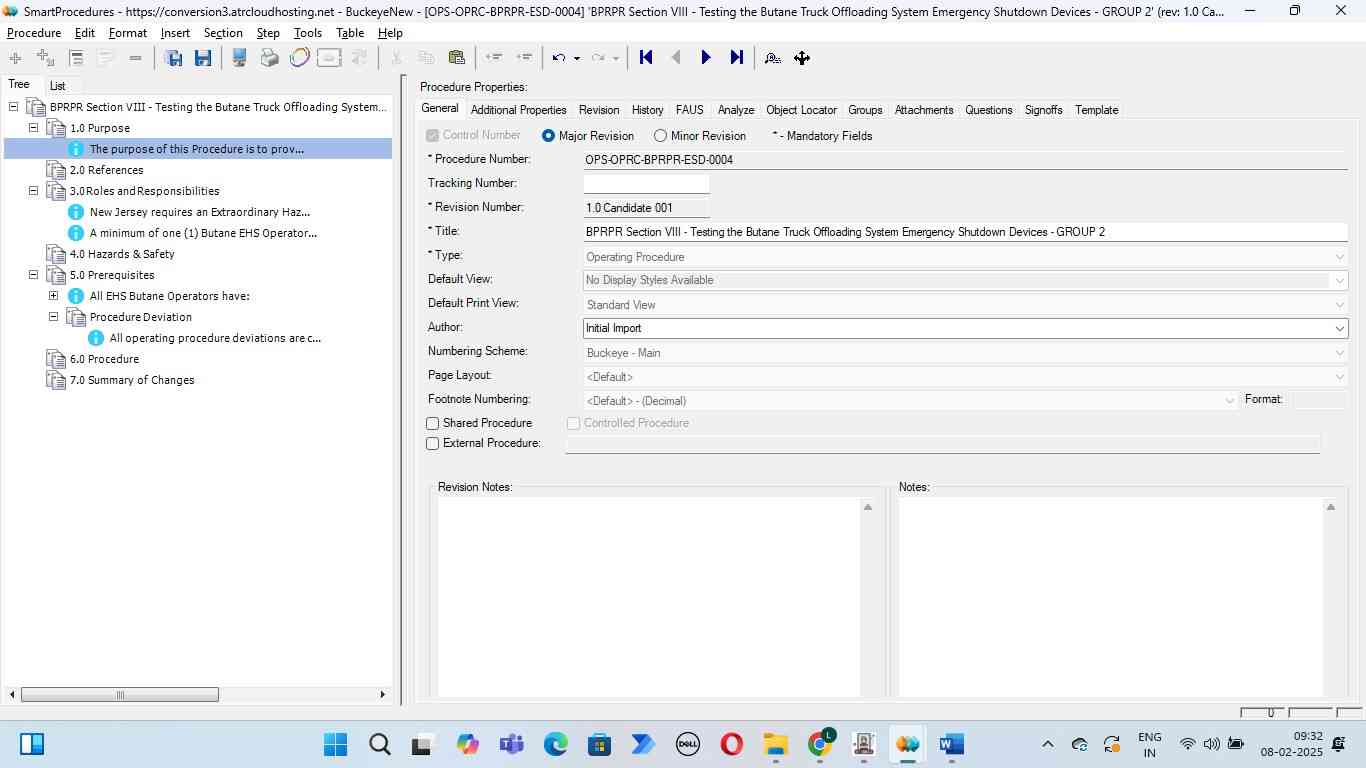Click inside the Notes text area
The height and width of the screenshot is (768, 1366).
(1110, 597)
